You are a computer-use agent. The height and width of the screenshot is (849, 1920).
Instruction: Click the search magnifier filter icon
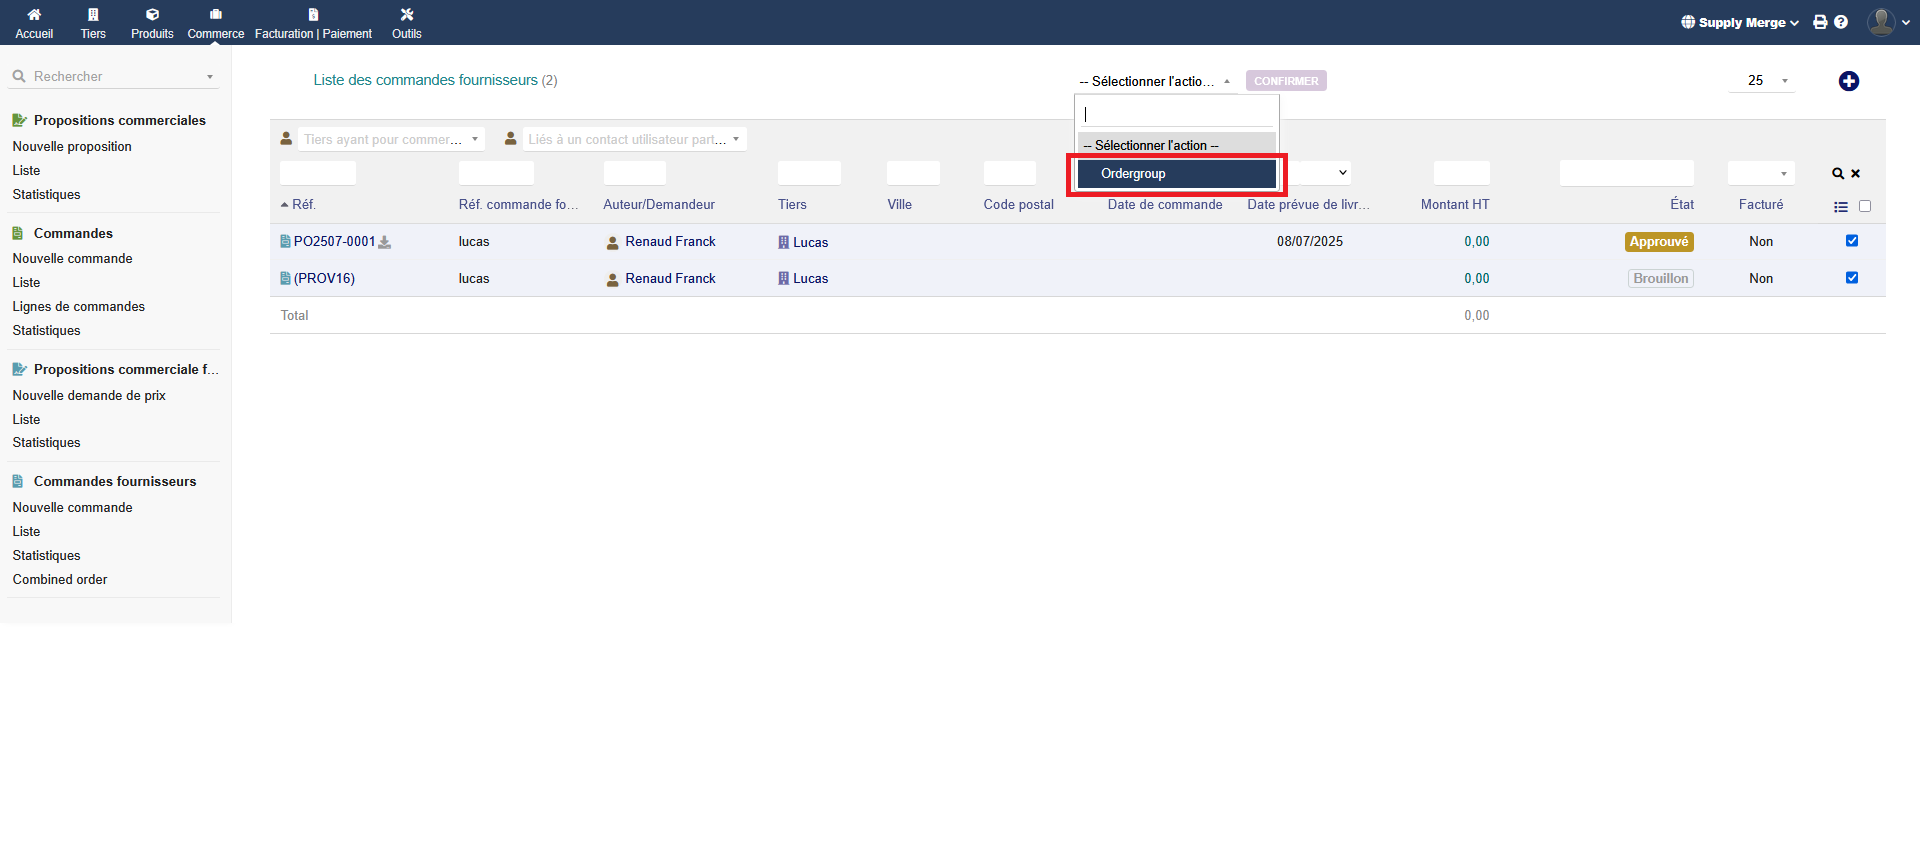tap(1837, 174)
